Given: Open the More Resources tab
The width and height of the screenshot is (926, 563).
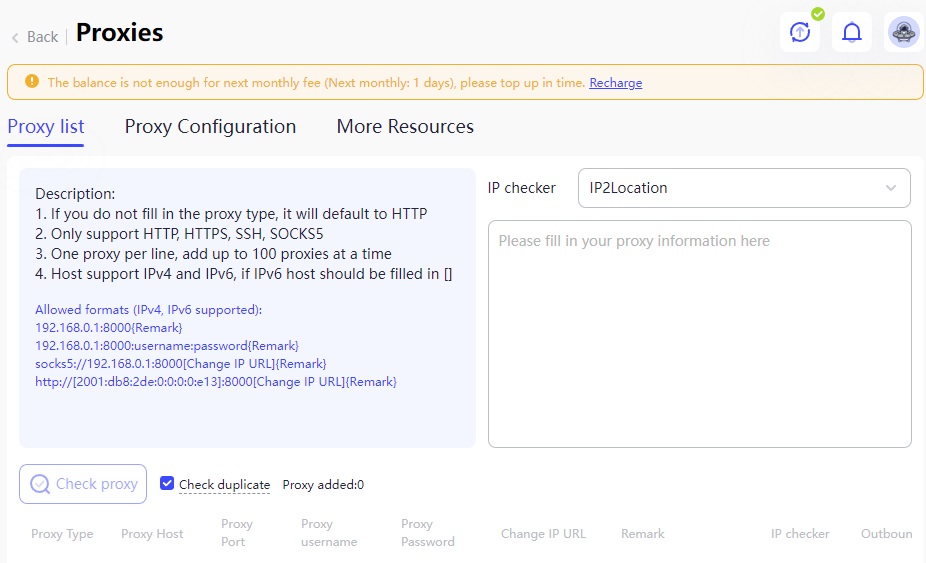Looking at the screenshot, I should pos(405,126).
